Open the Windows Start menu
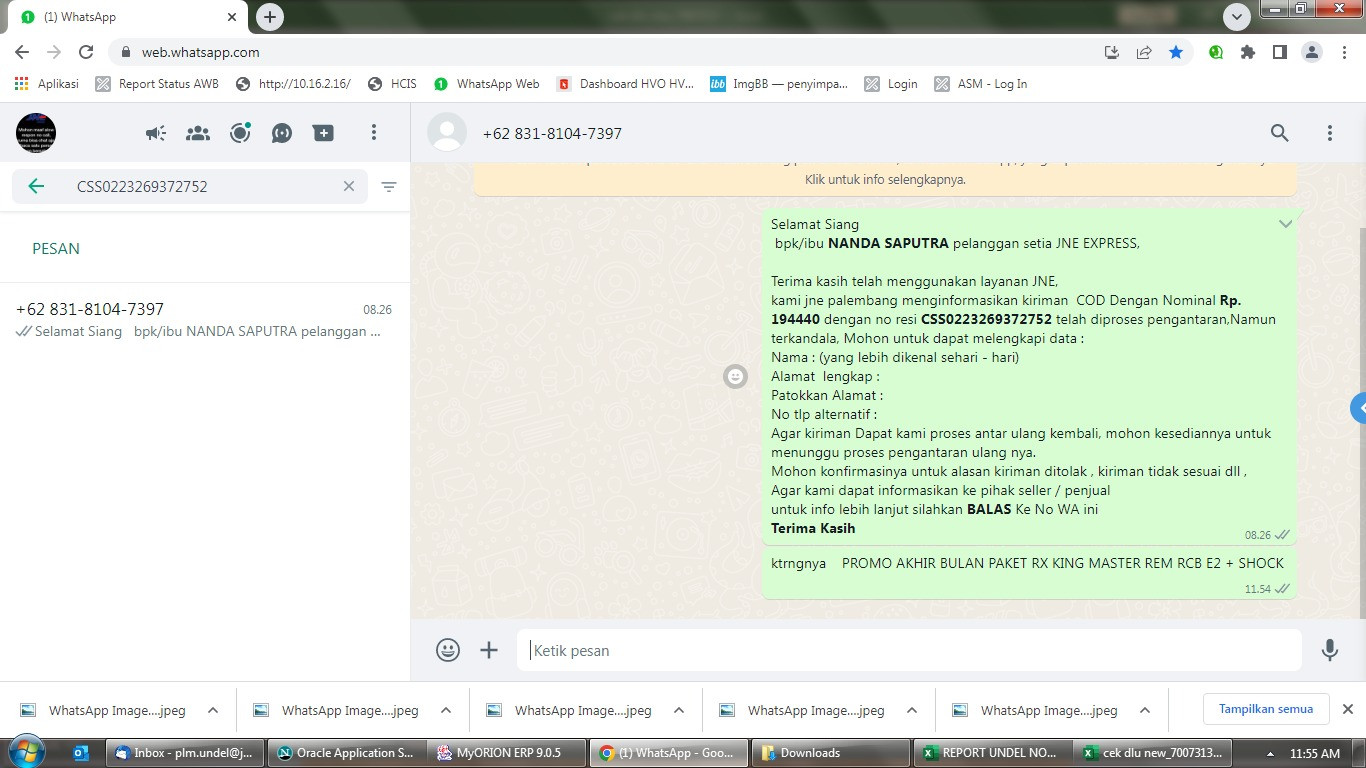 pyautogui.click(x=25, y=752)
